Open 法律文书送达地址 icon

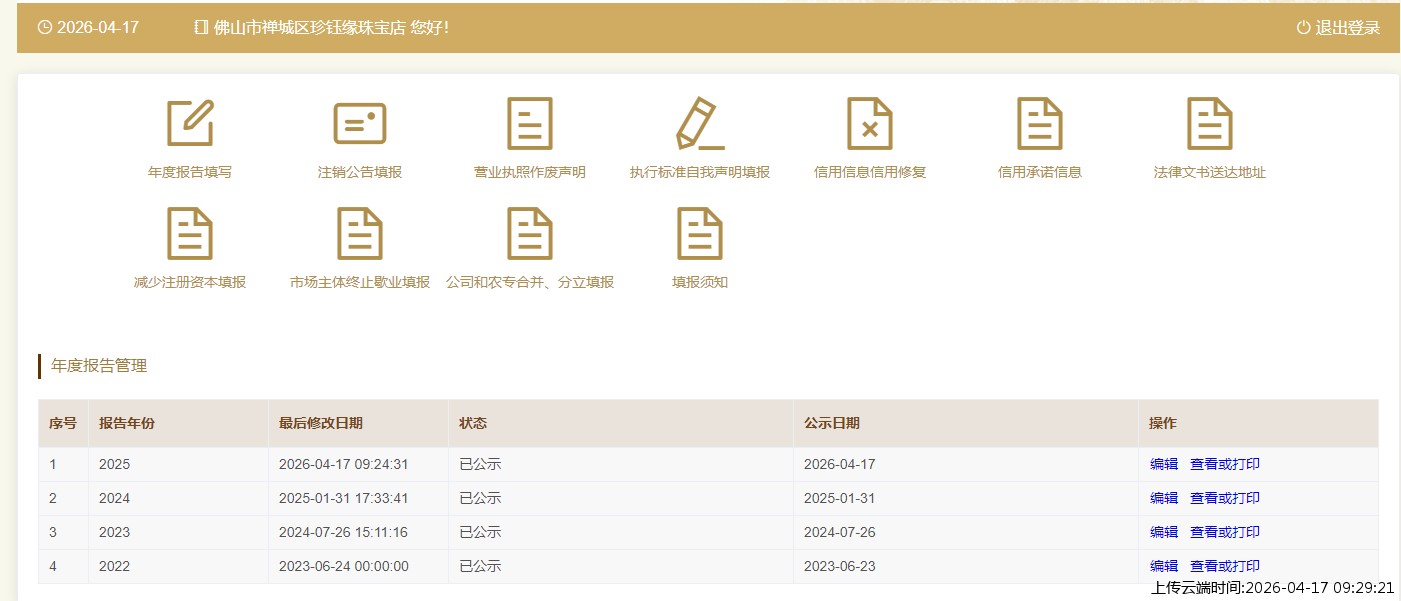coord(1210,124)
